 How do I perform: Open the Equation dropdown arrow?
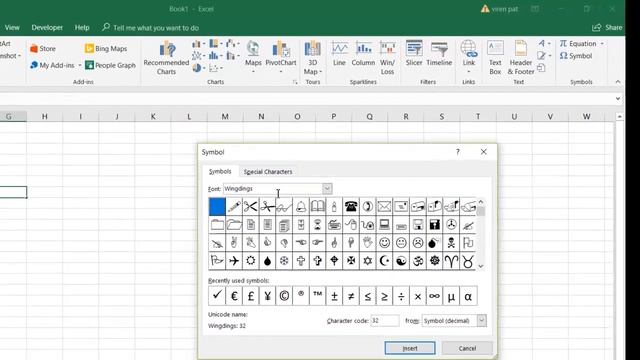pos(602,43)
